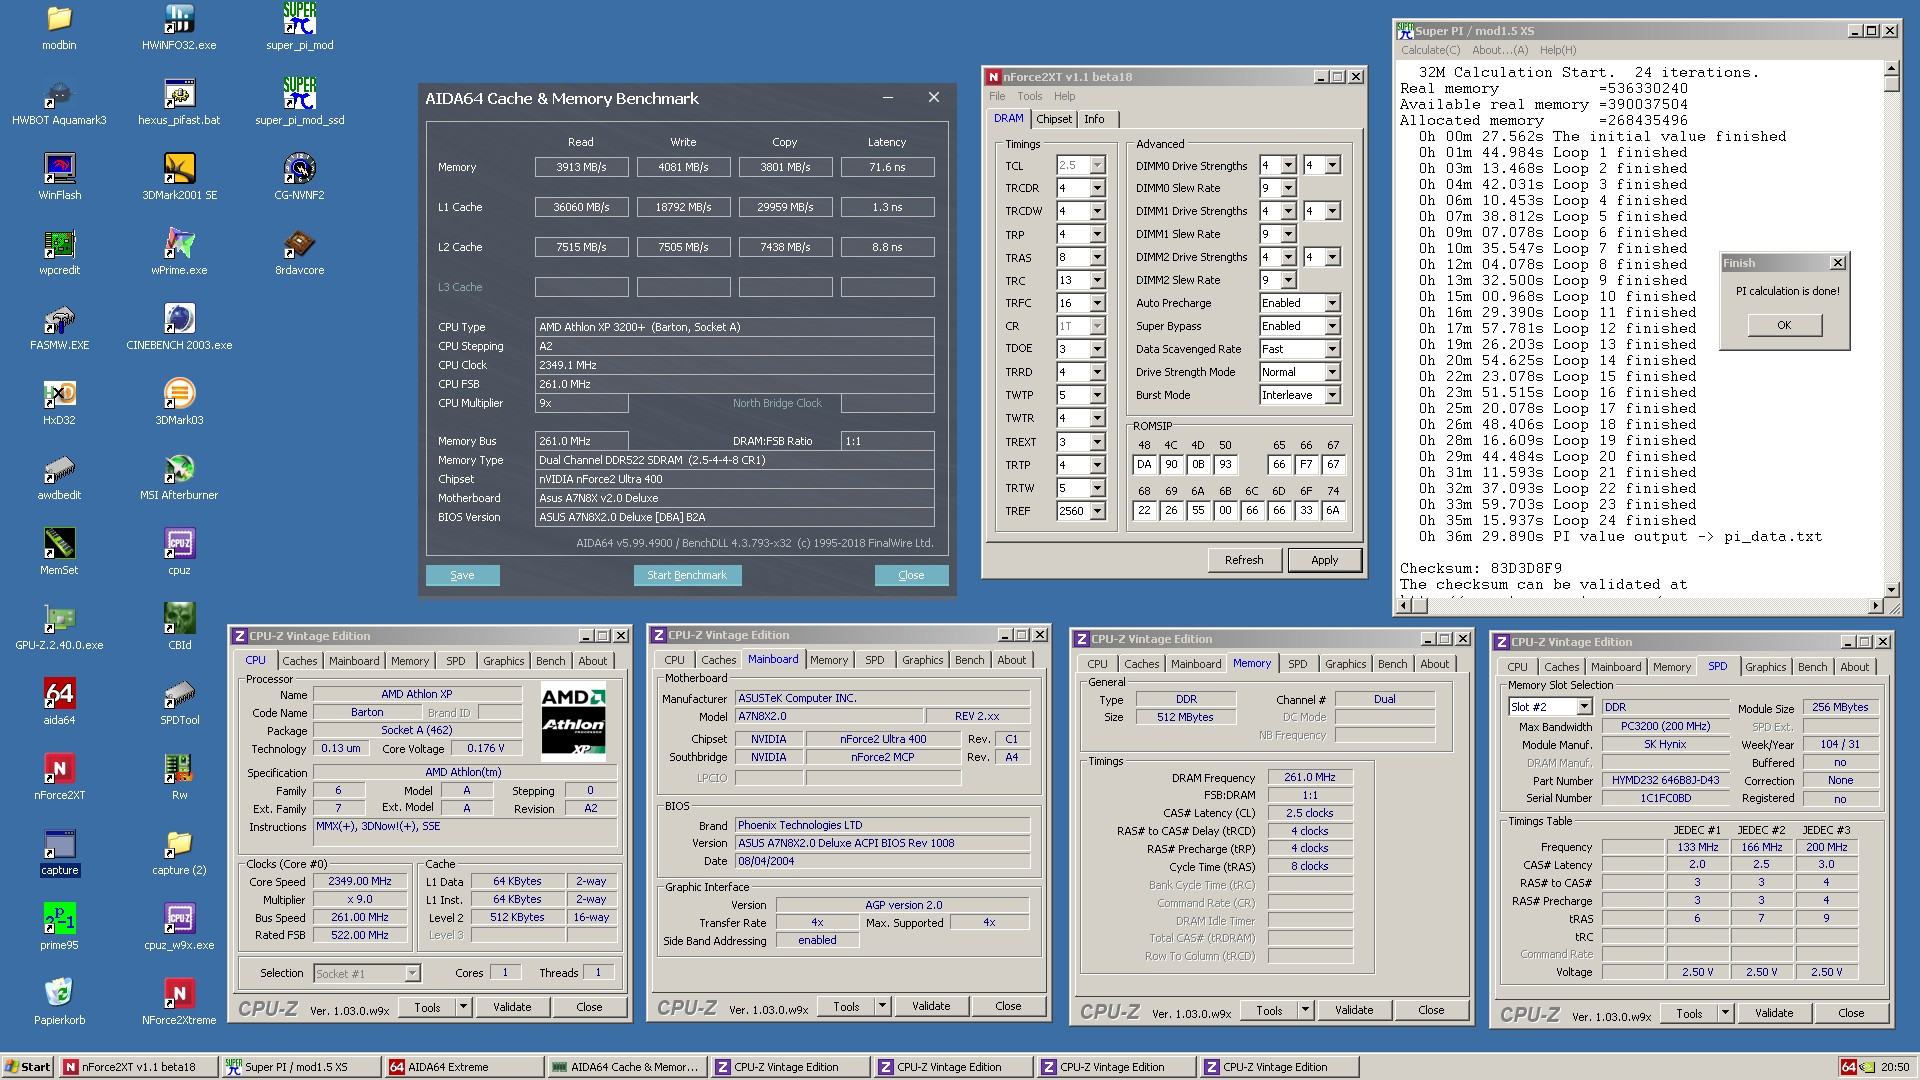Open wpcredit desktop icon
1920x1080 pixels.
[59, 252]
